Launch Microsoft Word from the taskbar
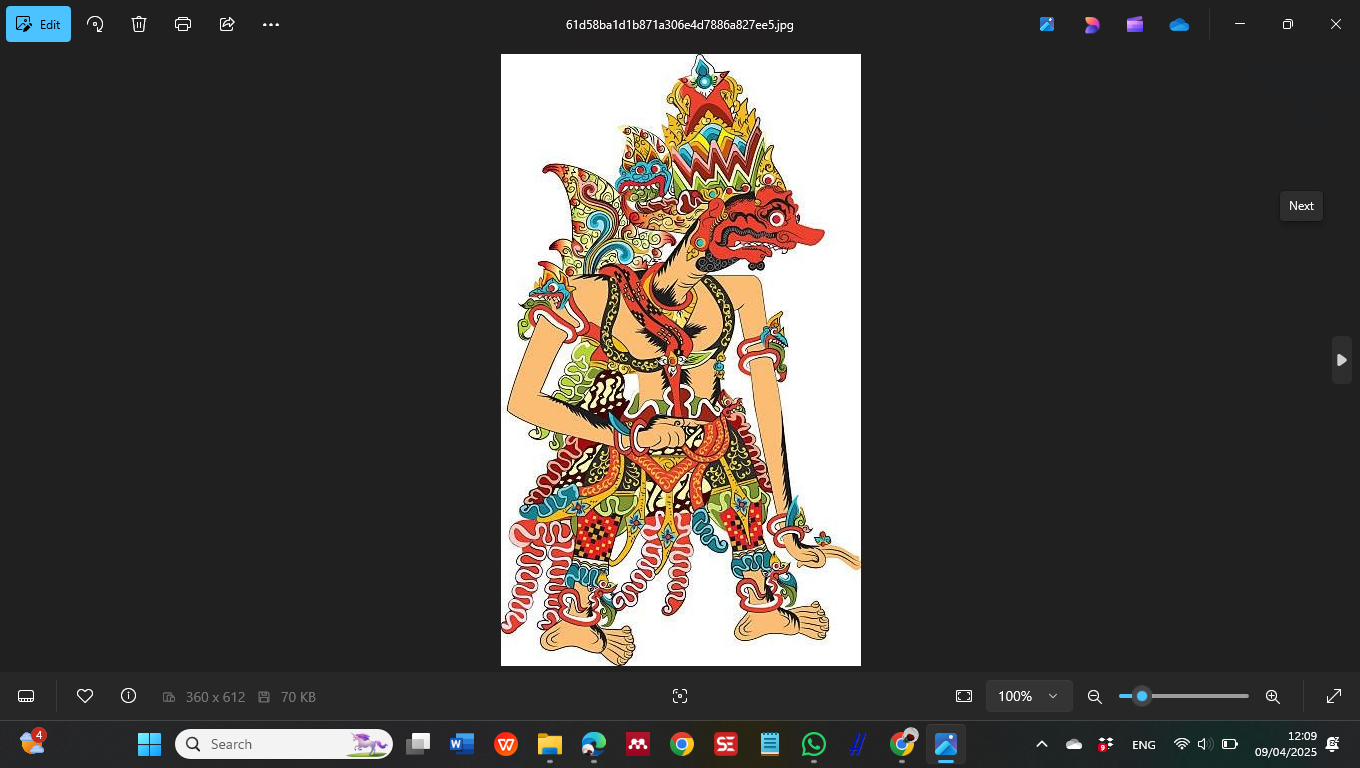The height and width of the screenshot is (768, 1360). 462,744
